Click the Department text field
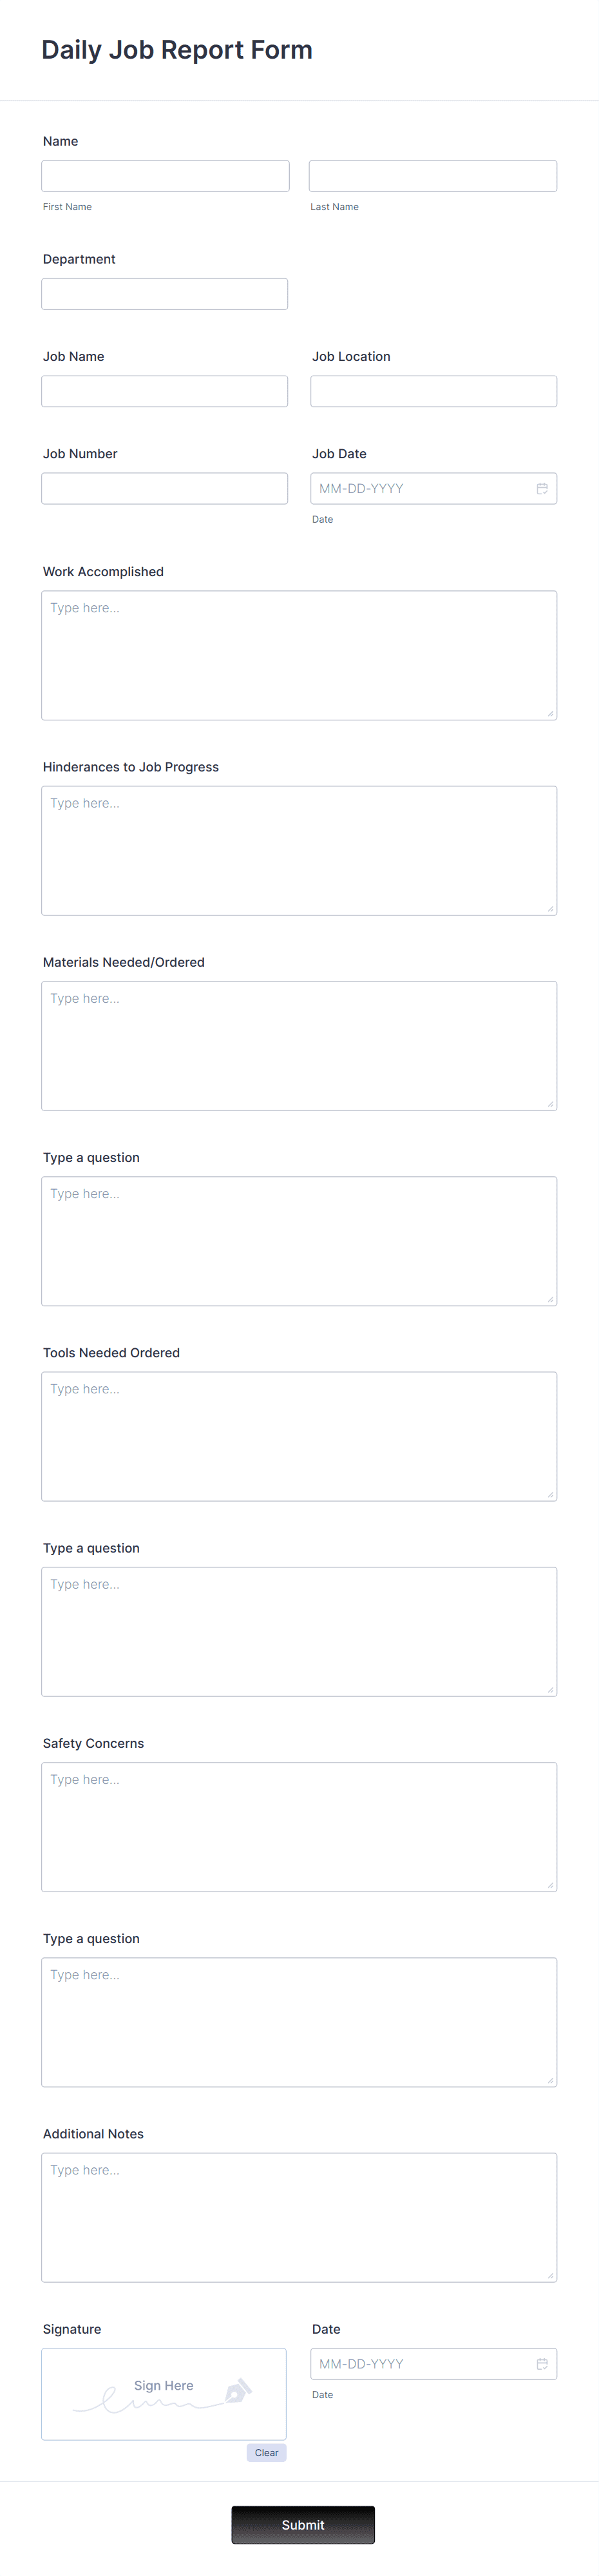 164,293
